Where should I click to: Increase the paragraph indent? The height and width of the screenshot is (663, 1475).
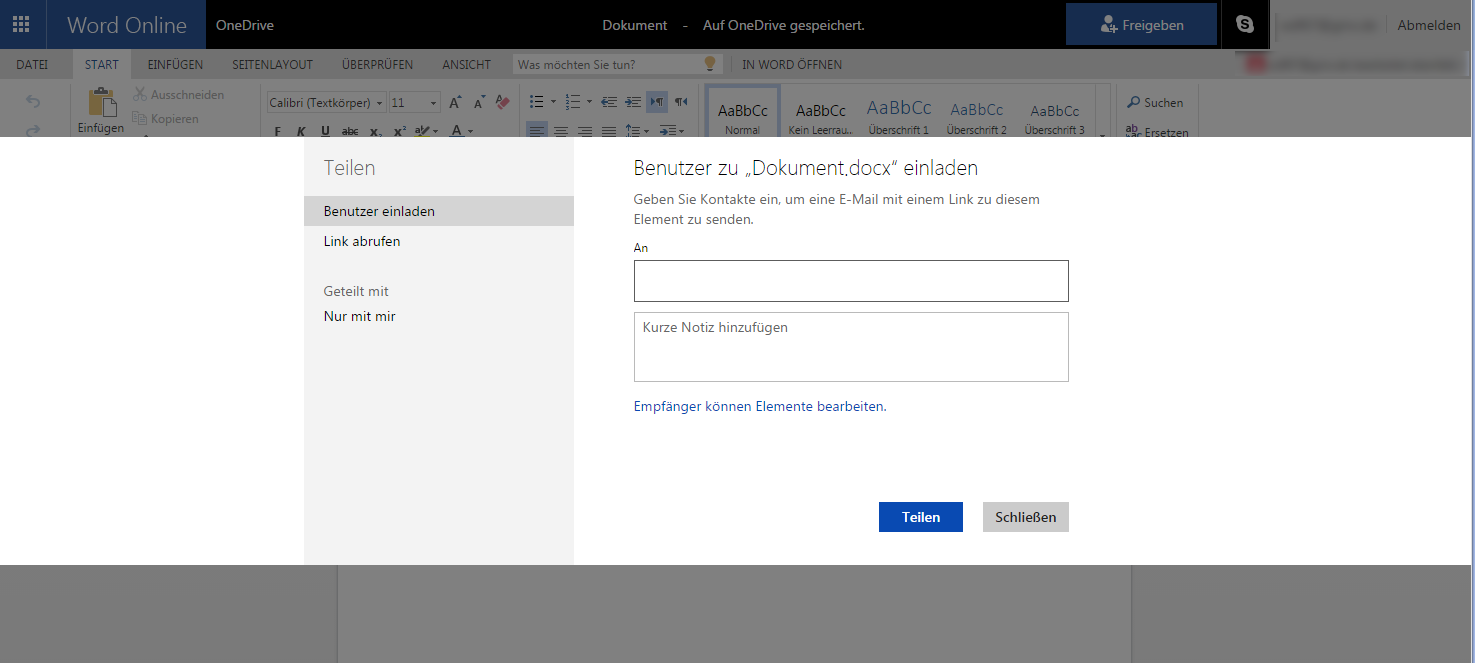[633, 102]
